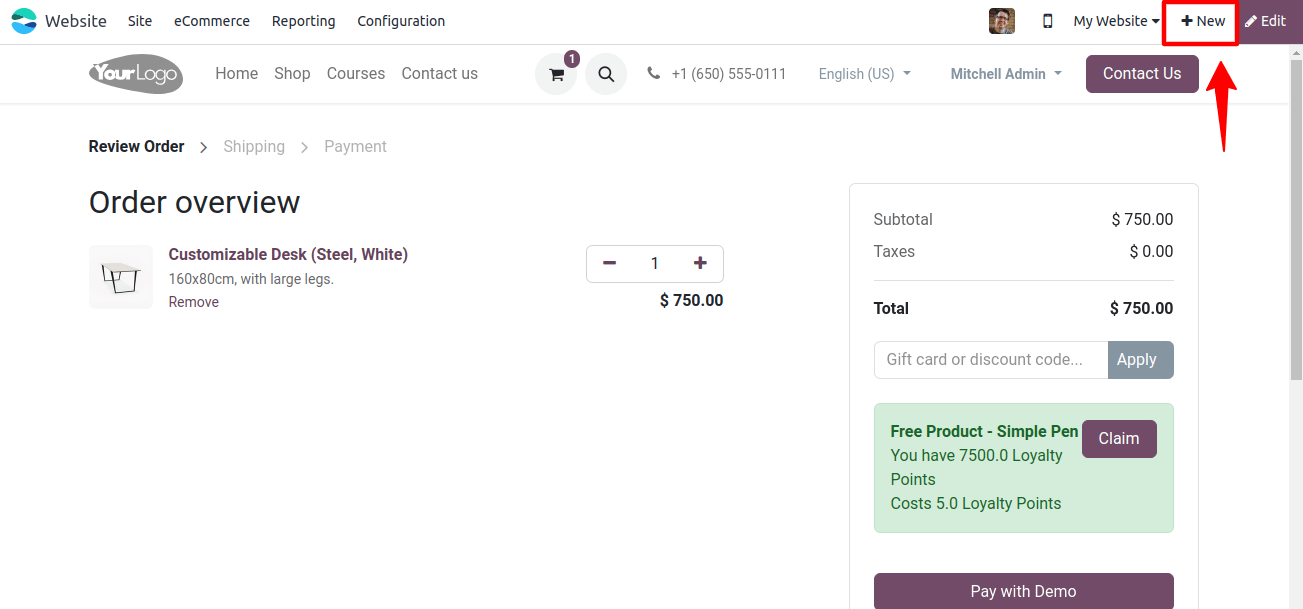This screenshot has width=1303, height=609.
Task: Open the shopping cart icon
Action: click(x=556, y=74)
